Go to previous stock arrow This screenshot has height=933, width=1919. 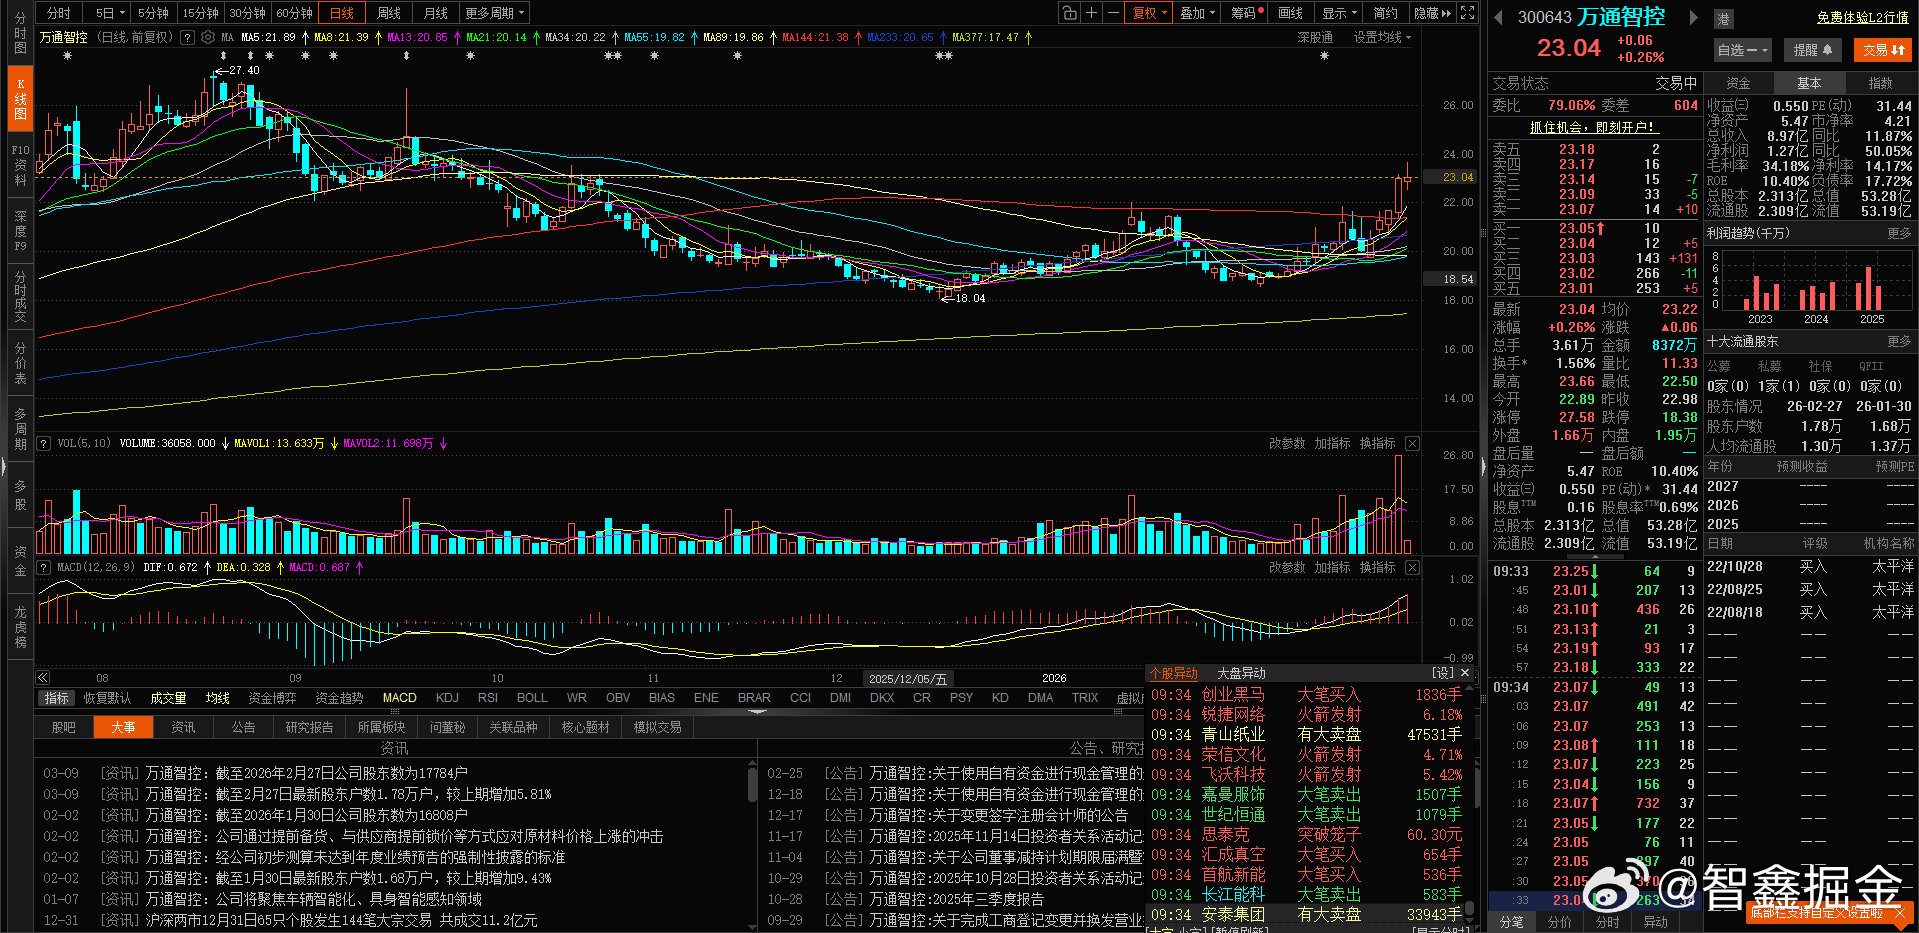pyautogui.click(x=1498, y=17)
